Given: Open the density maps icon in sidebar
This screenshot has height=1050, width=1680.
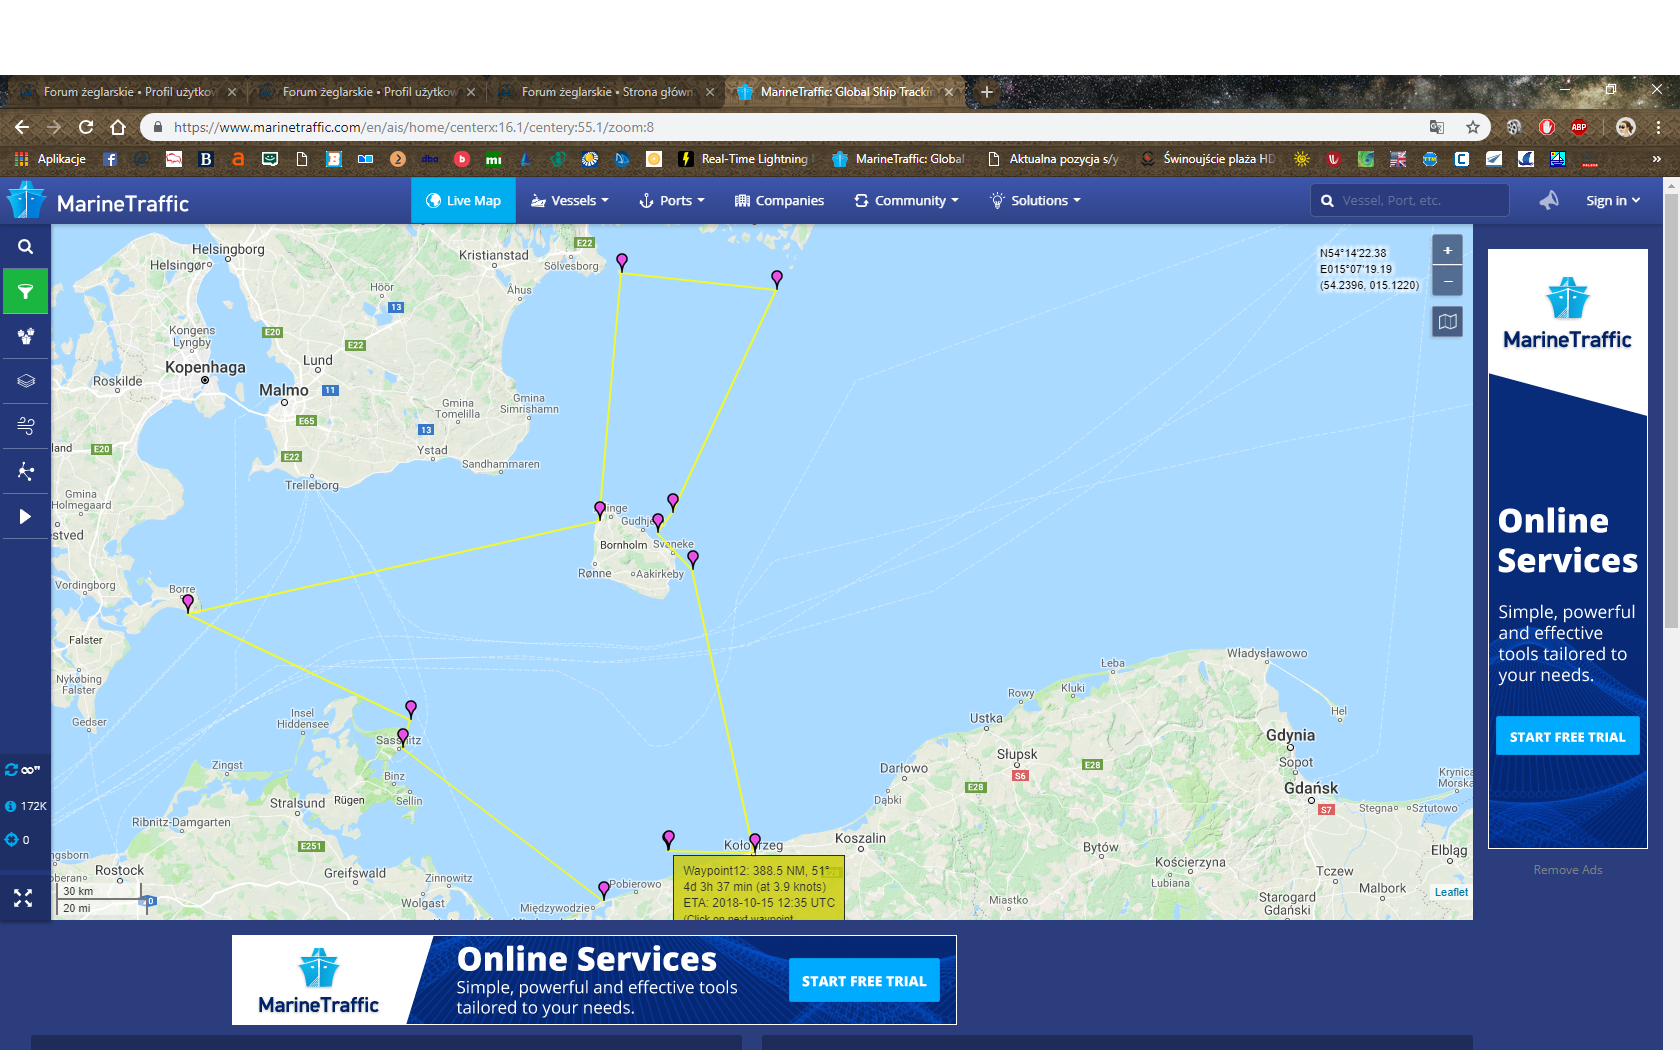Looking at the screenshot, I should click(25, 471).
